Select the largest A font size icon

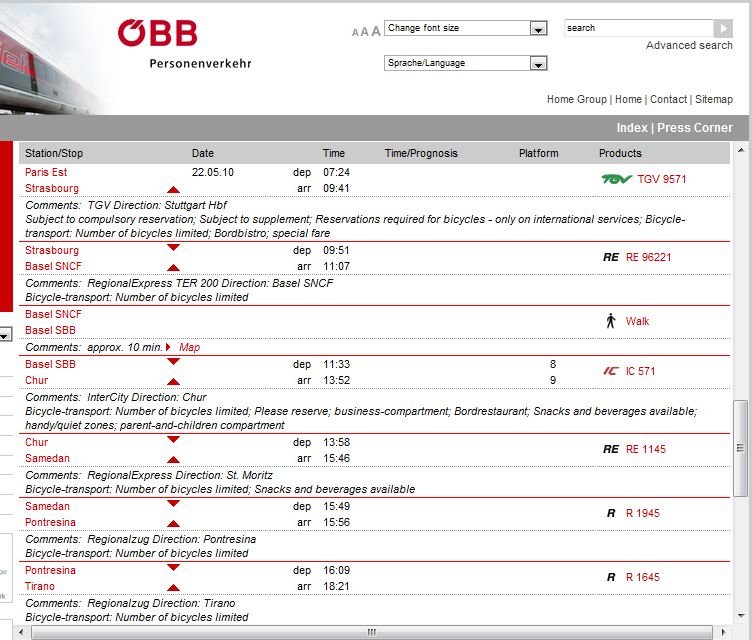(x=376, y=31)
